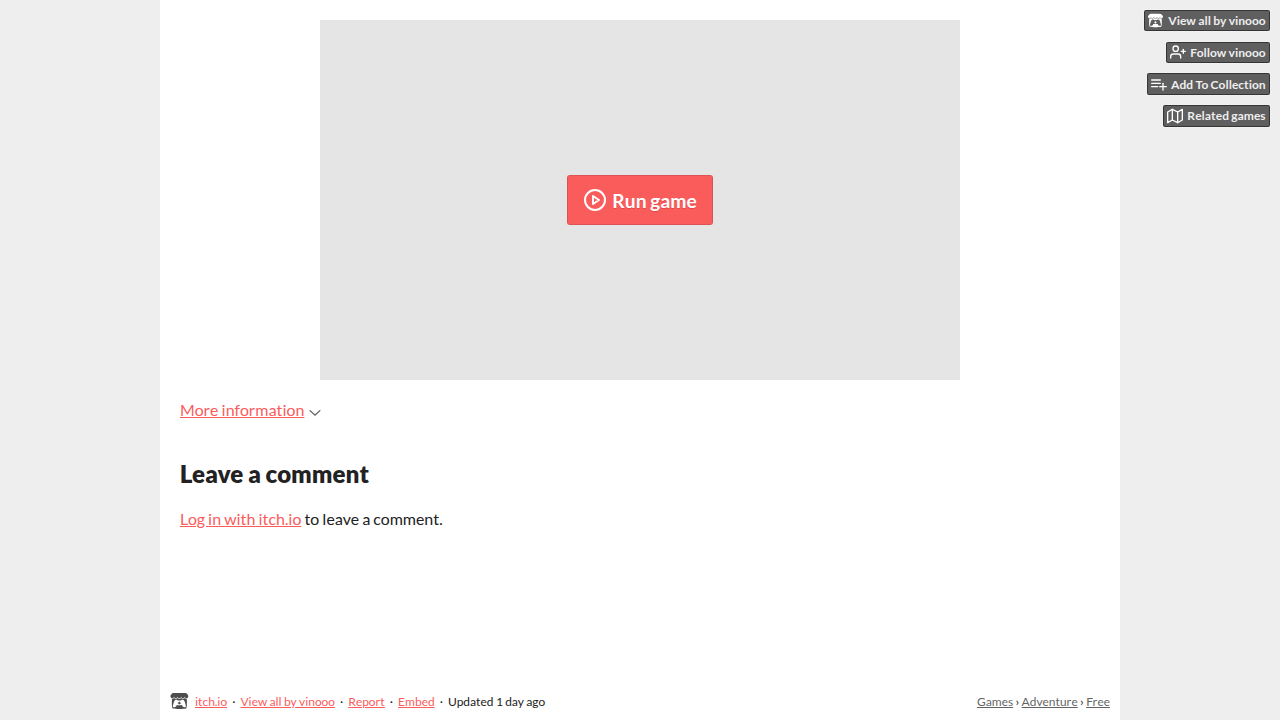
Task: Go to the Games breadcrumb category
Action: coord(995,702)
